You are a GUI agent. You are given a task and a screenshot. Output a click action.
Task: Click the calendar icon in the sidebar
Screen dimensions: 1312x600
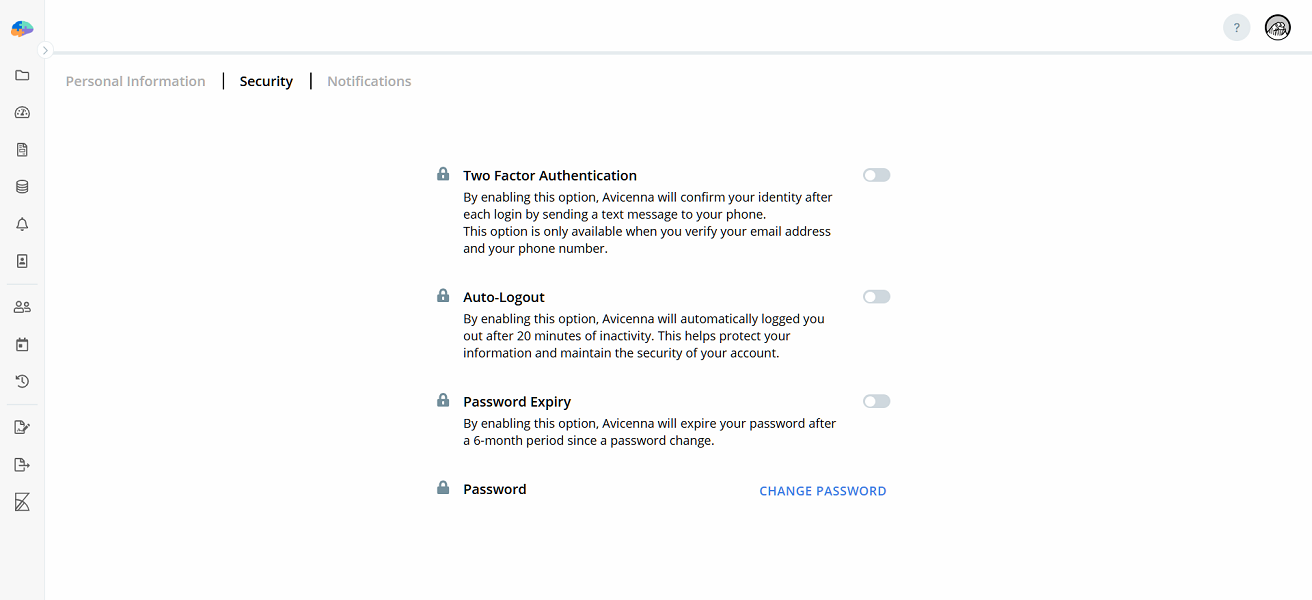(22, 344)
